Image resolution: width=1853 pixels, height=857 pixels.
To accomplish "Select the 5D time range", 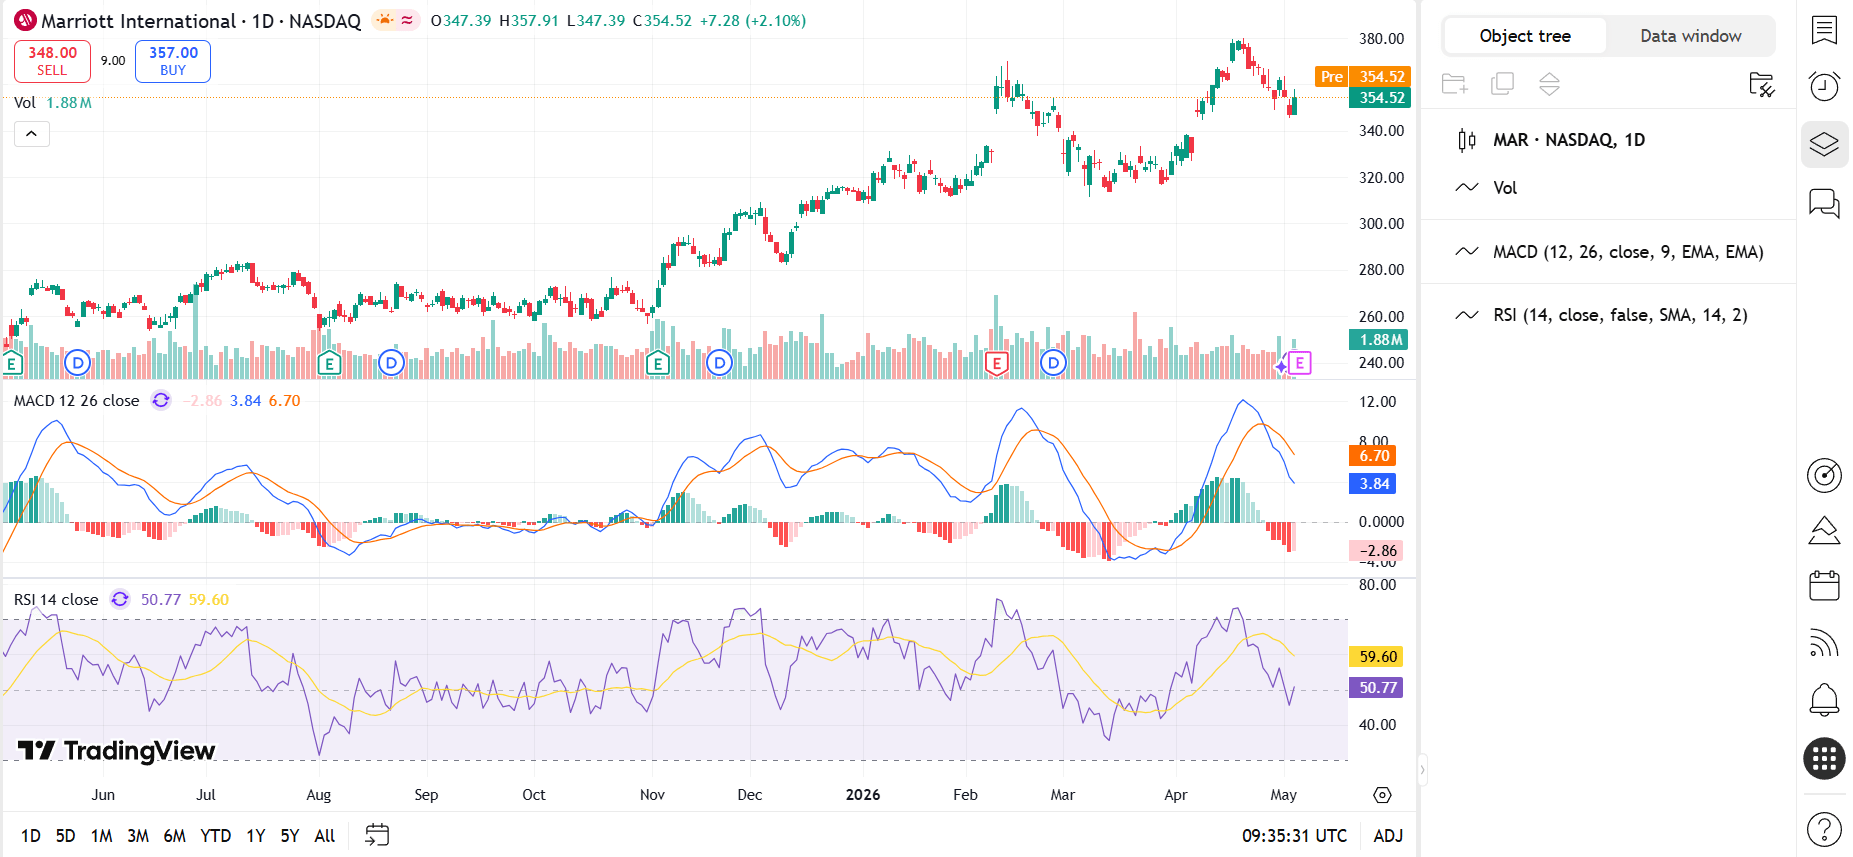I will [x=65, y=835].
